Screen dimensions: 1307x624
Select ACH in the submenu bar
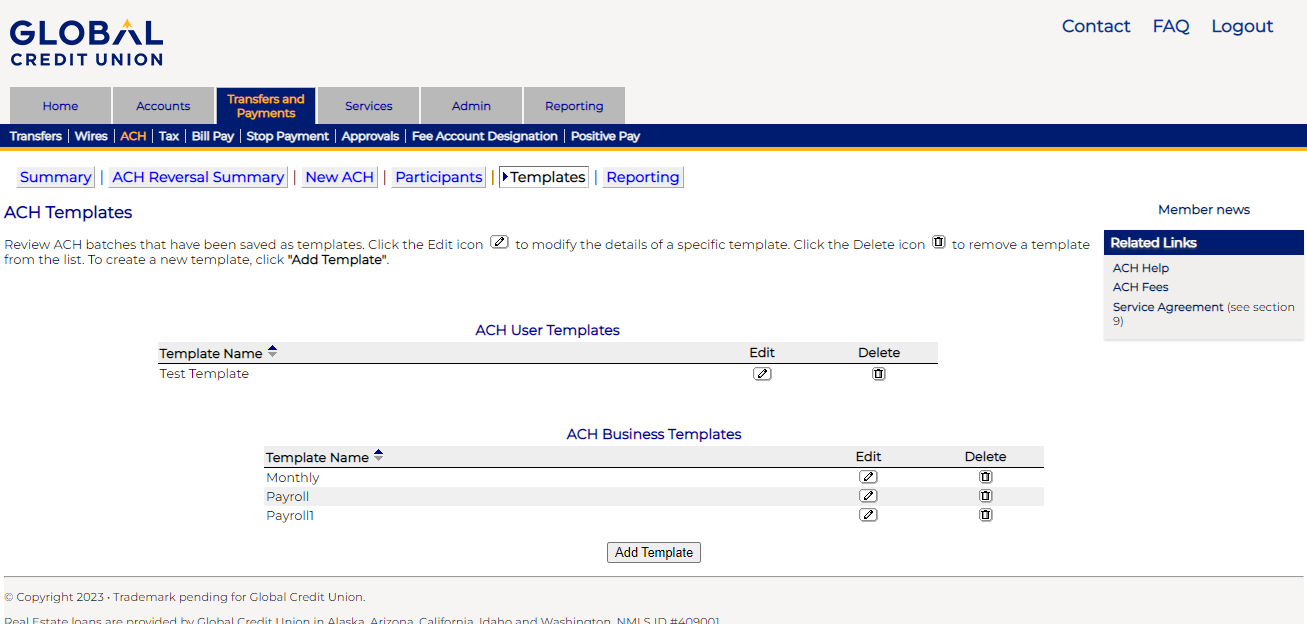click(x=133, y=136)
